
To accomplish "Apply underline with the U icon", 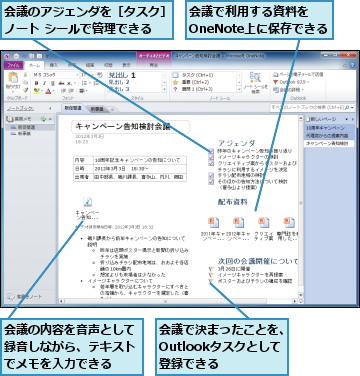I will coord(52,83).
